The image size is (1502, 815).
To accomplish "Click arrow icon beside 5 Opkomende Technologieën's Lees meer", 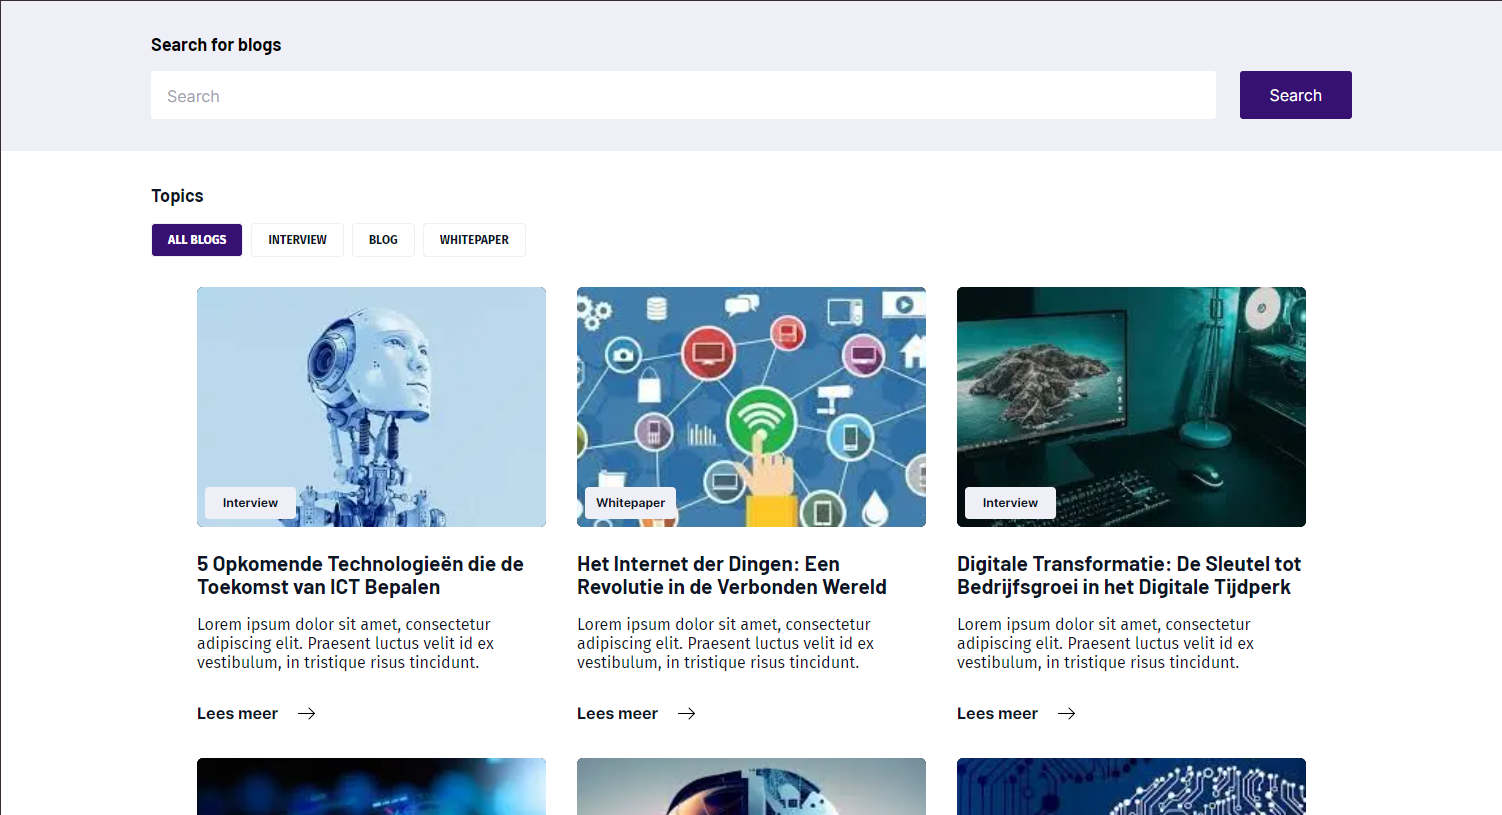I will click(307, 714).
